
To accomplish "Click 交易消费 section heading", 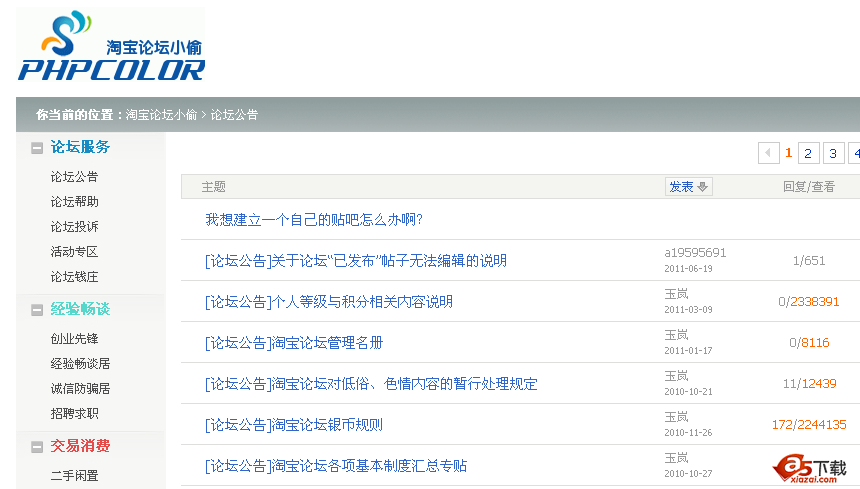I will click(80, 446).
